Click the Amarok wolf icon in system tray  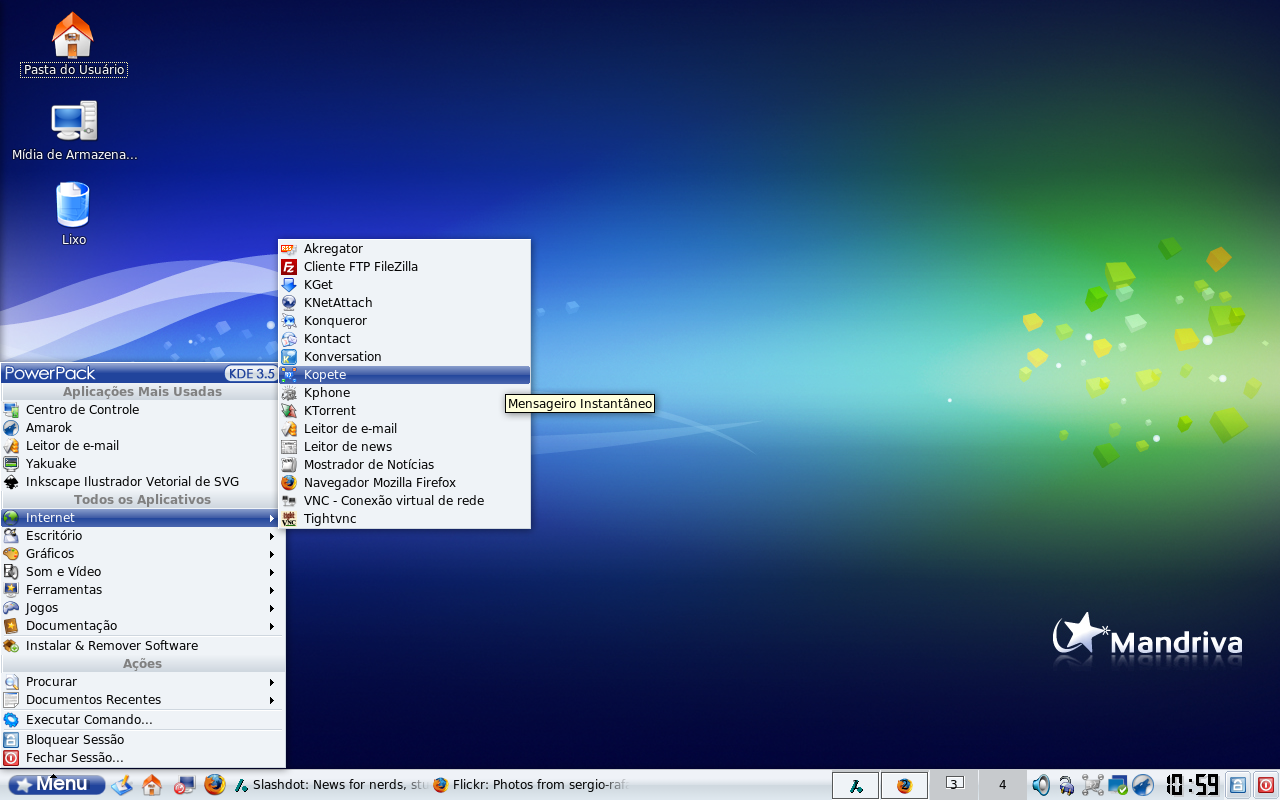(x=1143, y=785)
